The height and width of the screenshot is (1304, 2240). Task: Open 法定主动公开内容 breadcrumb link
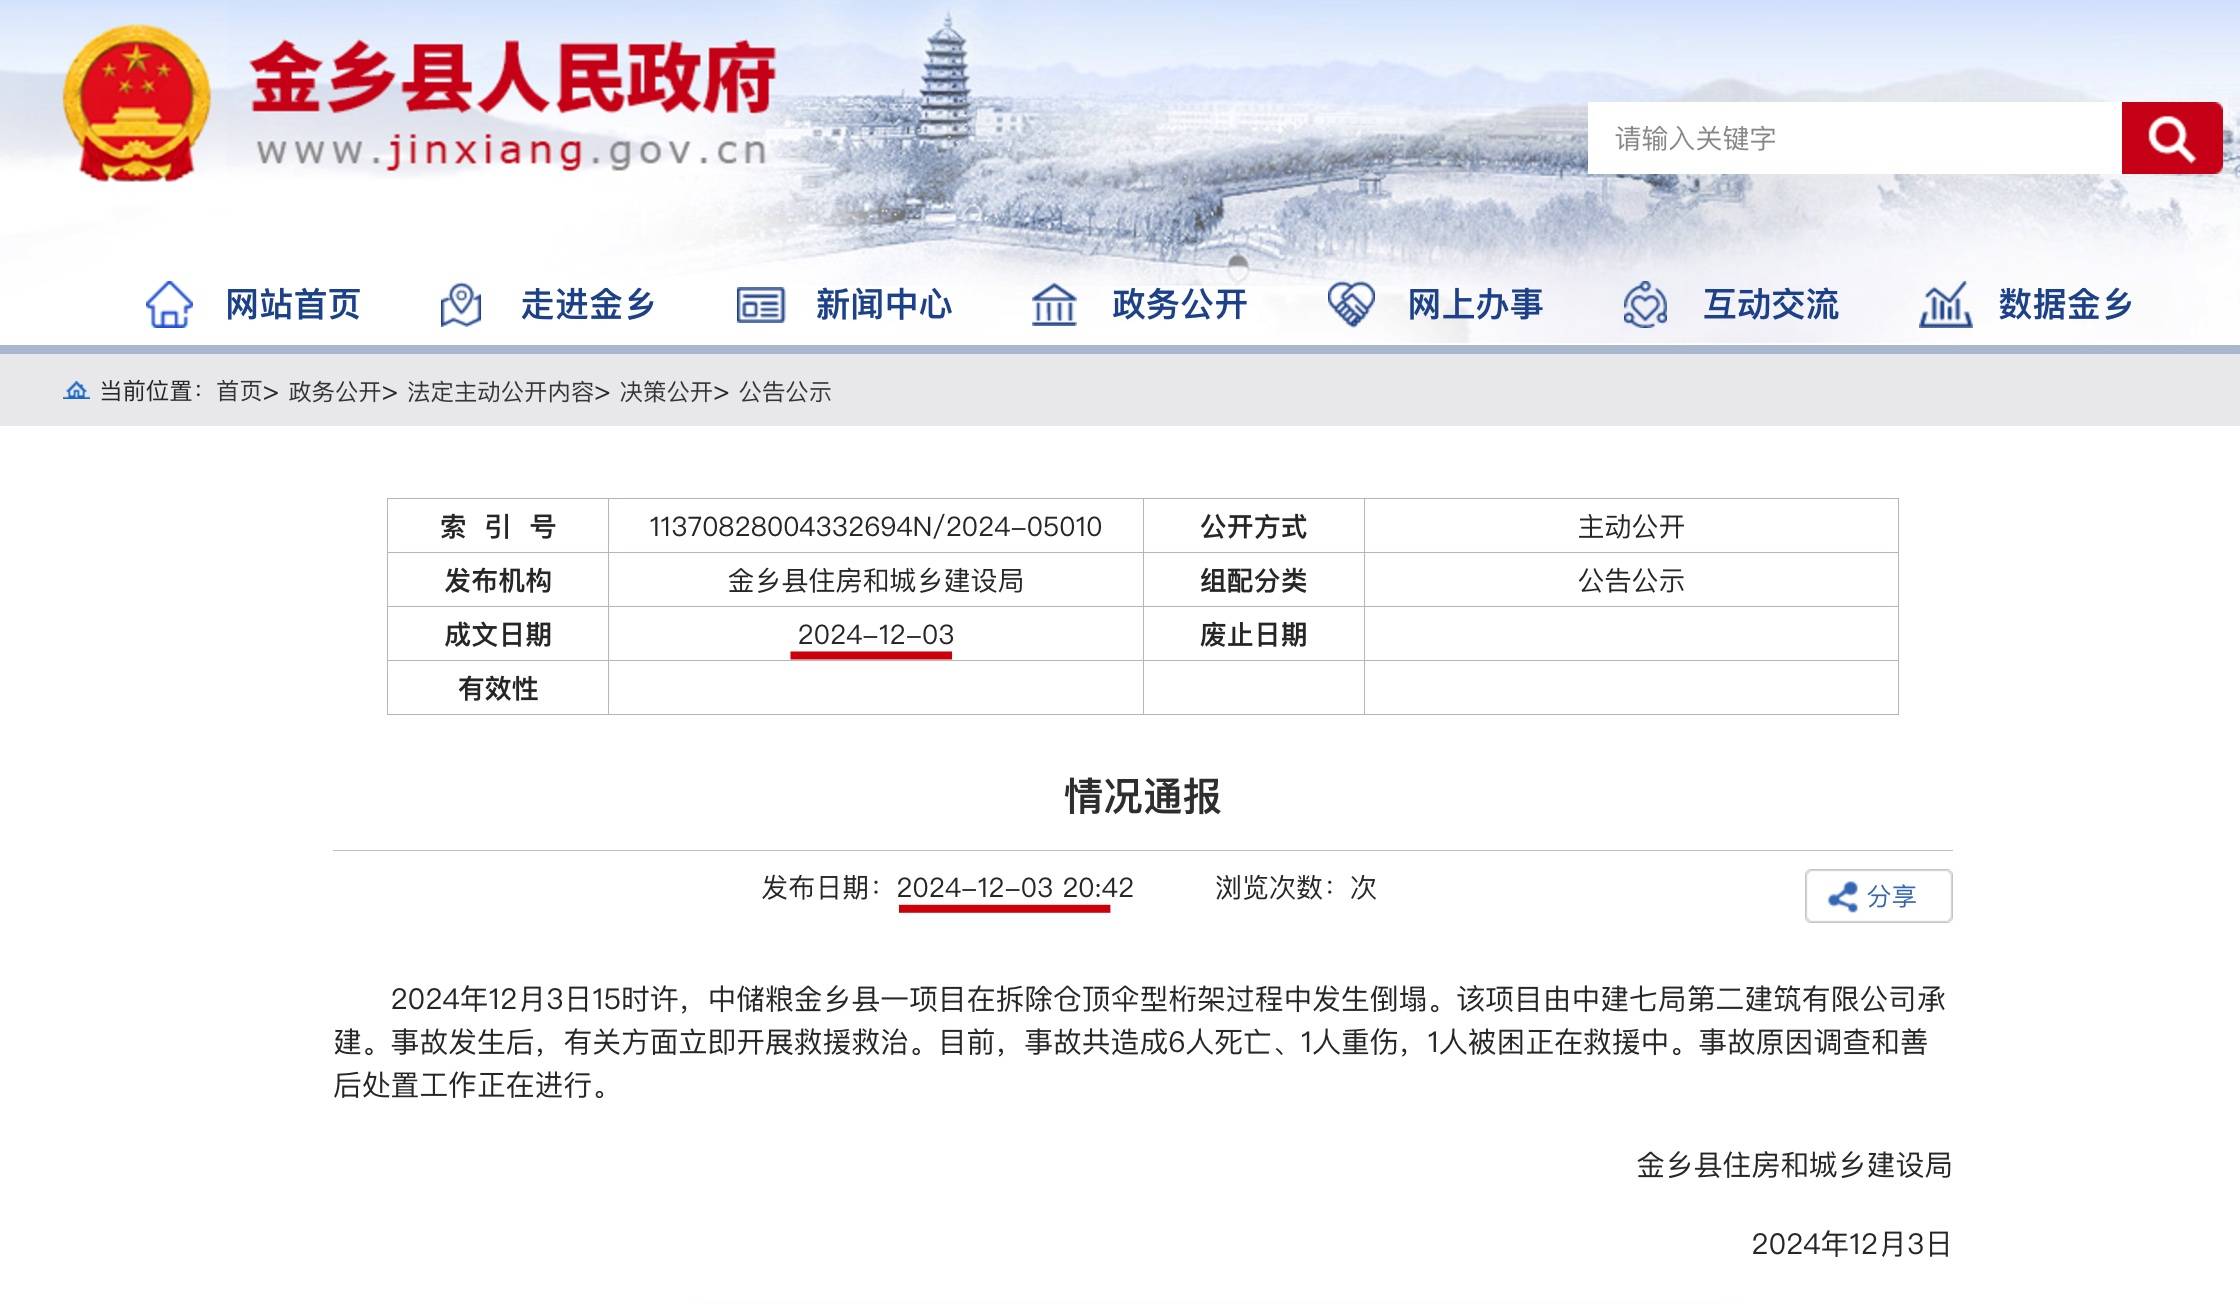pyautogui.click(x=500, y=392)
